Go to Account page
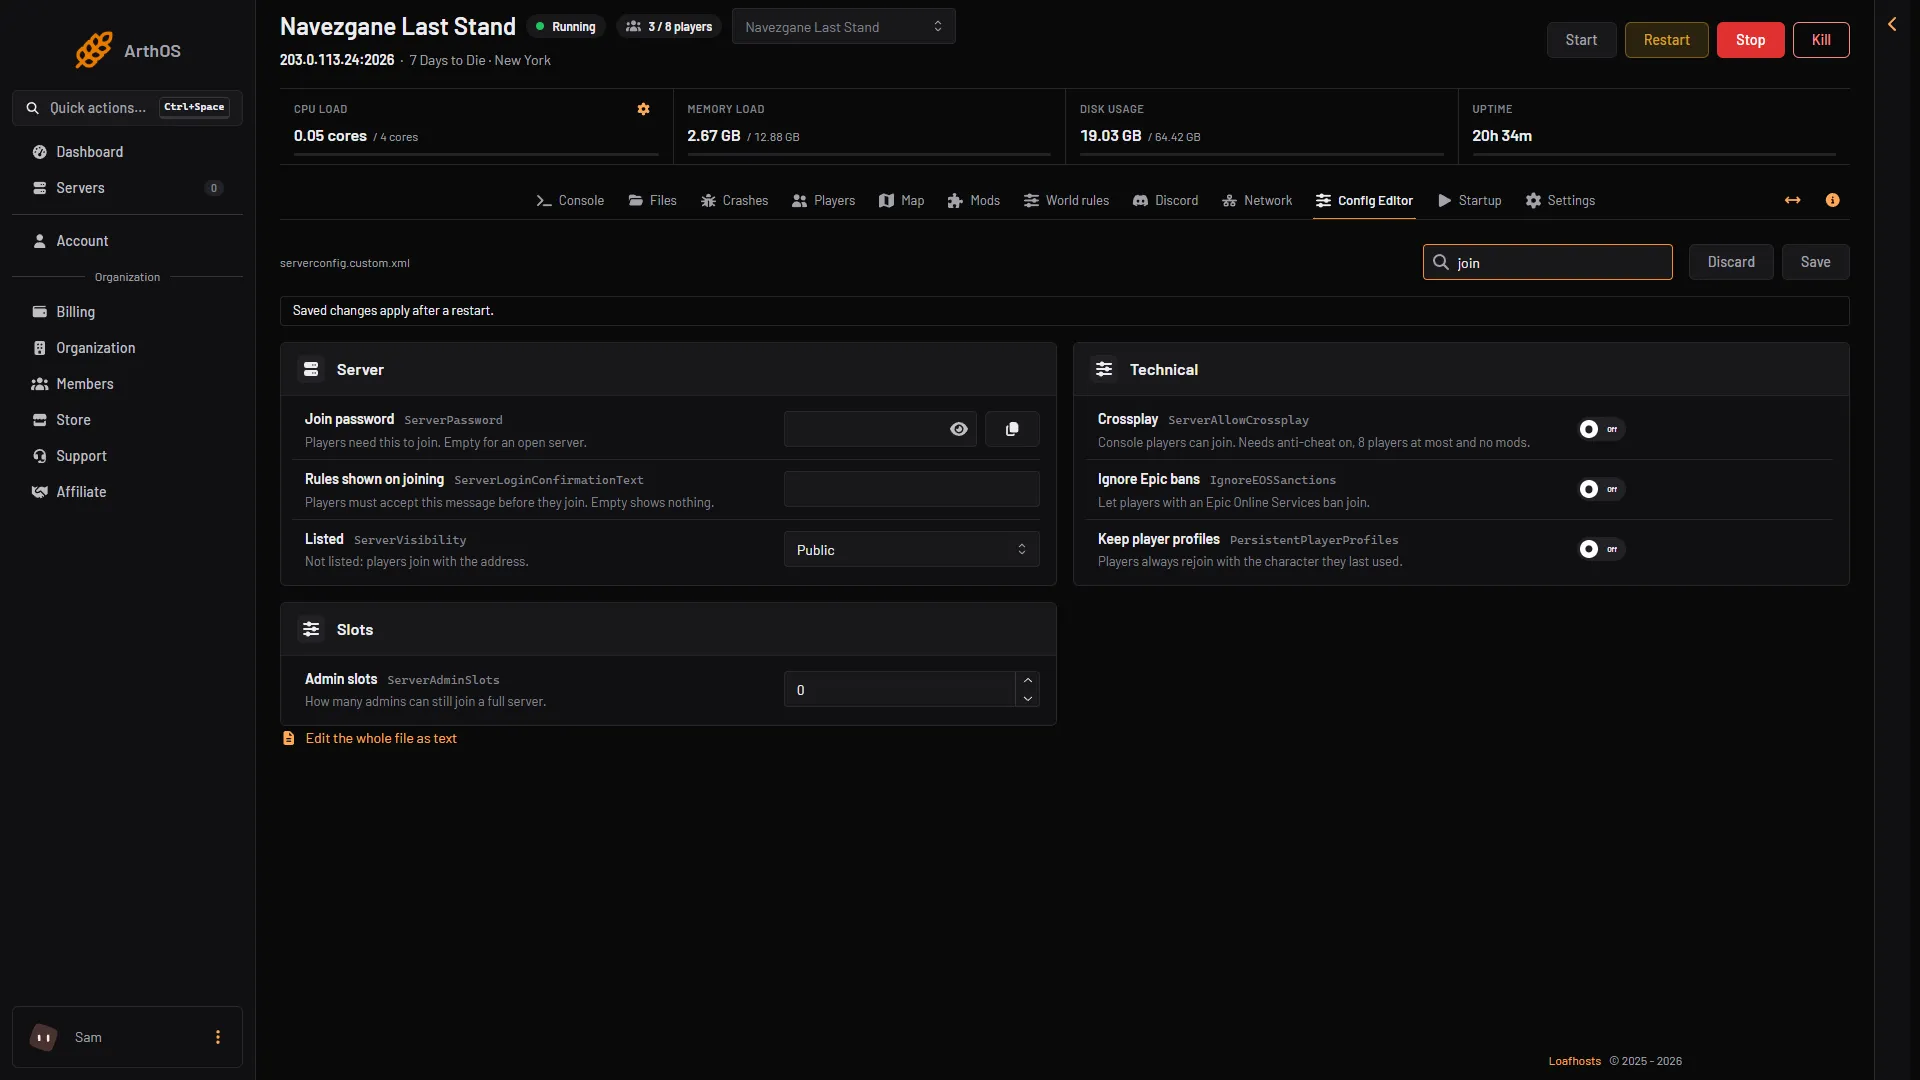The height and width of the screenshot is (1080, 1920). (127, 241)
